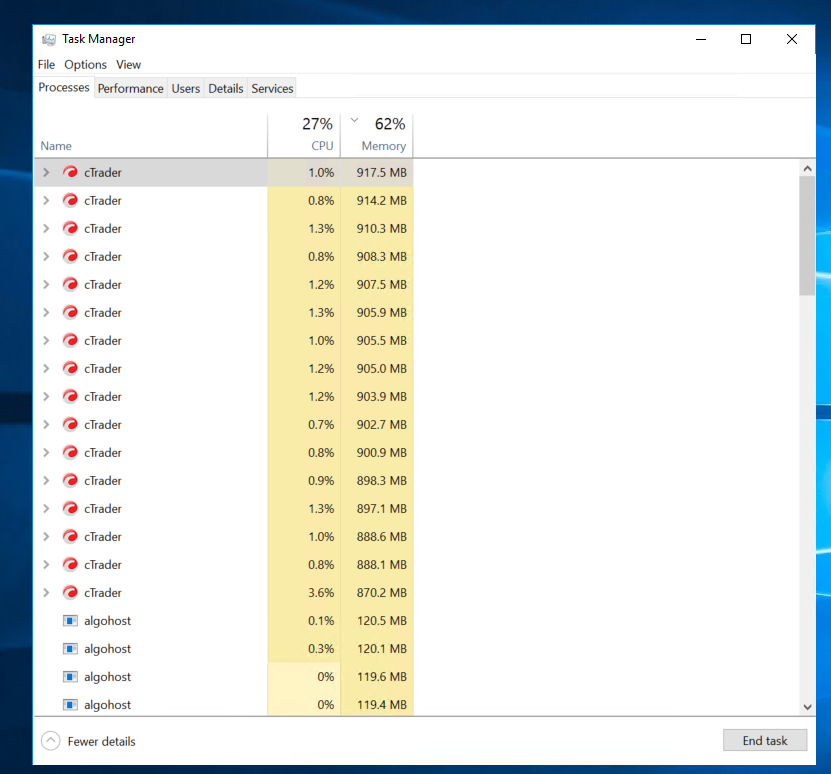The height and width of the screenshot is (774, 831).
Task: Click the cTrader icon in the 905.5 MB row
Action: 70,340
